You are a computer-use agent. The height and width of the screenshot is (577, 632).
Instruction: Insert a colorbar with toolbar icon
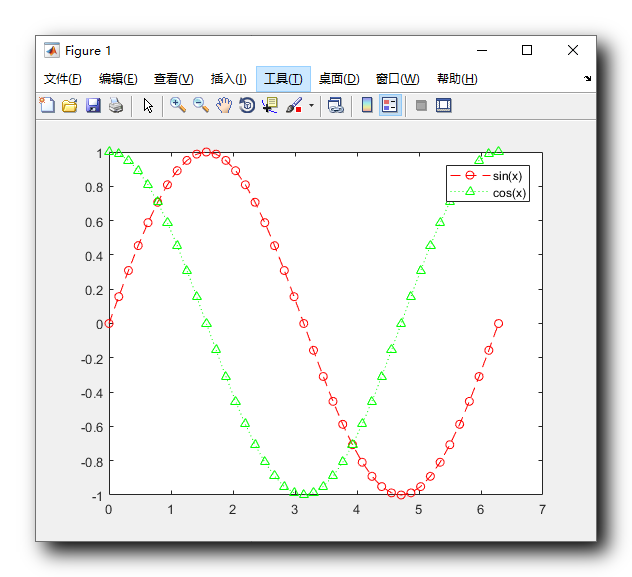click(367, 106)
